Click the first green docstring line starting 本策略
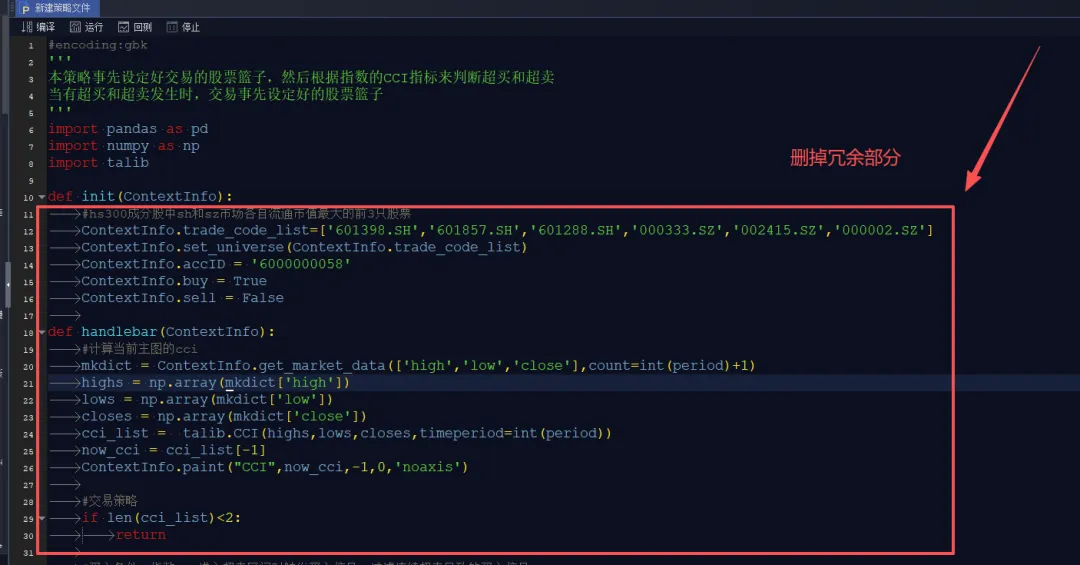This screenshot has width=1080, height=565. pyautogui.click(x=301, y=77)
